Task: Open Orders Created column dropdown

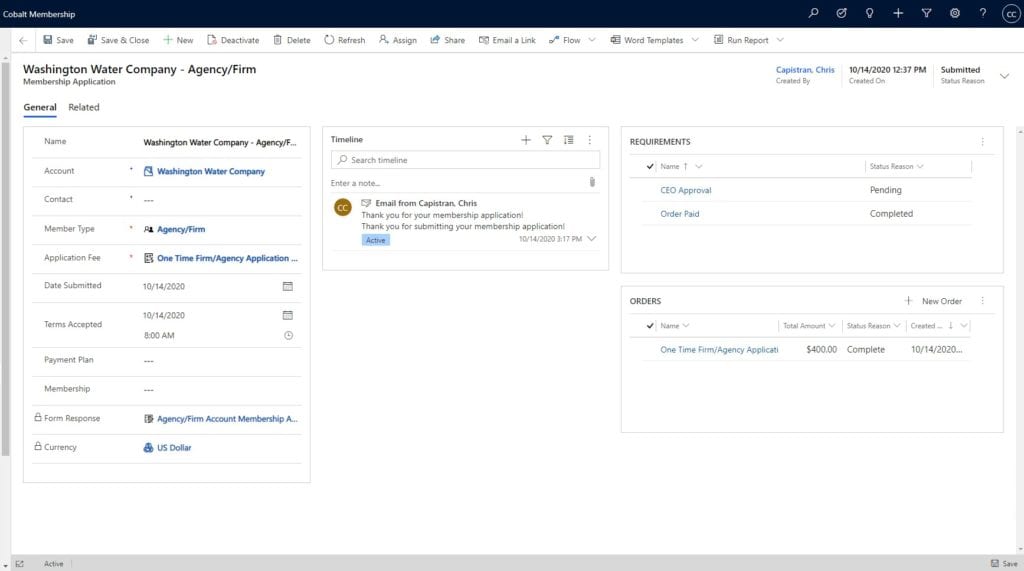Action: 964,326
